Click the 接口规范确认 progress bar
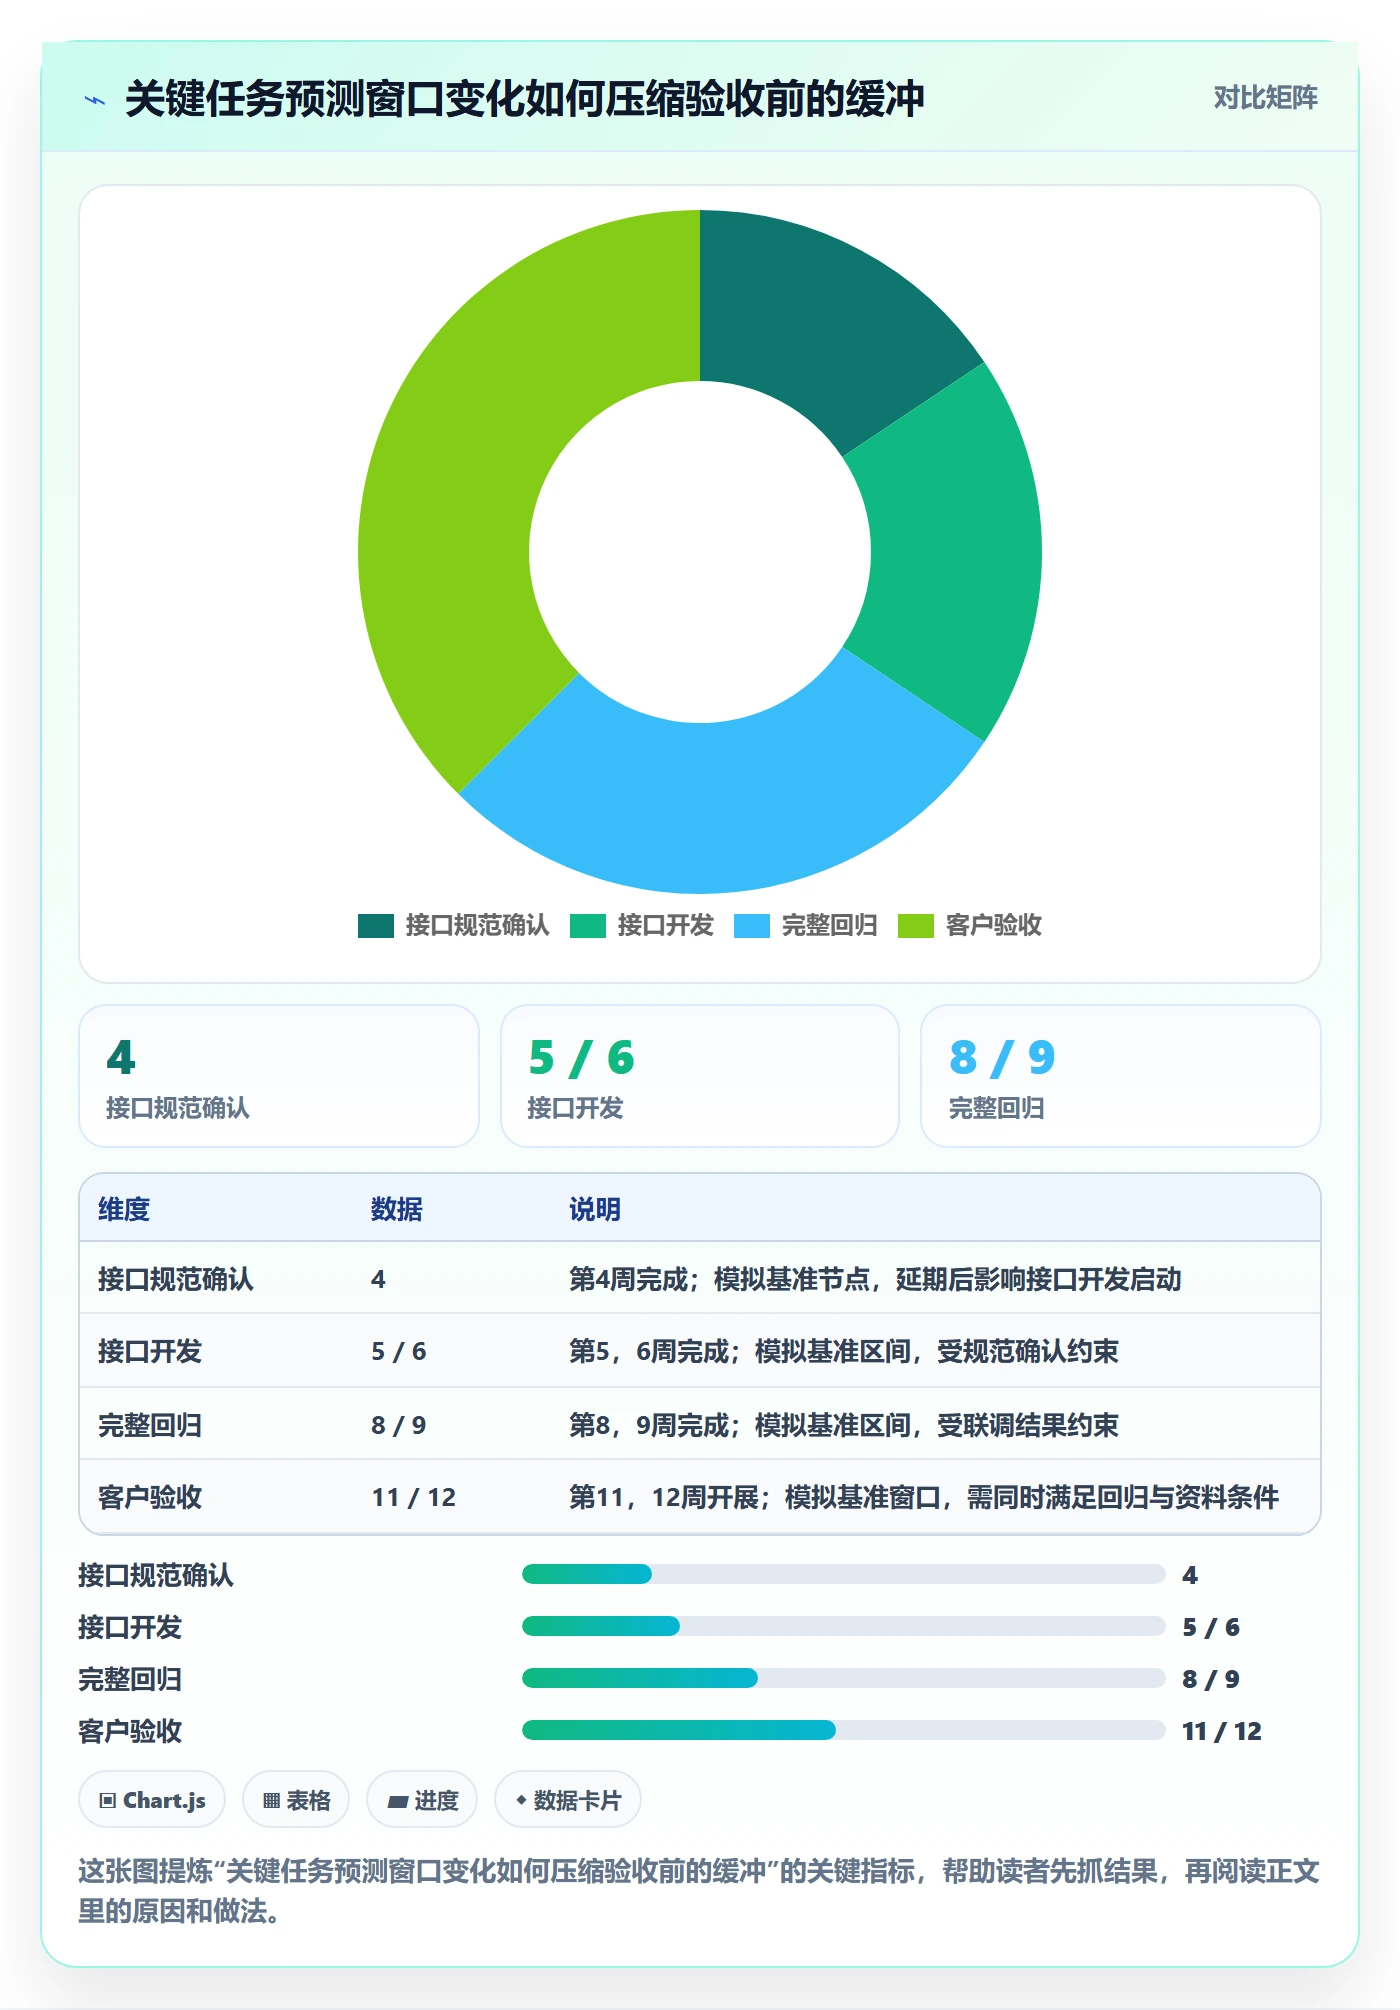Viewport: 1400px width, 2010px height. click(x=844, y=1574)
